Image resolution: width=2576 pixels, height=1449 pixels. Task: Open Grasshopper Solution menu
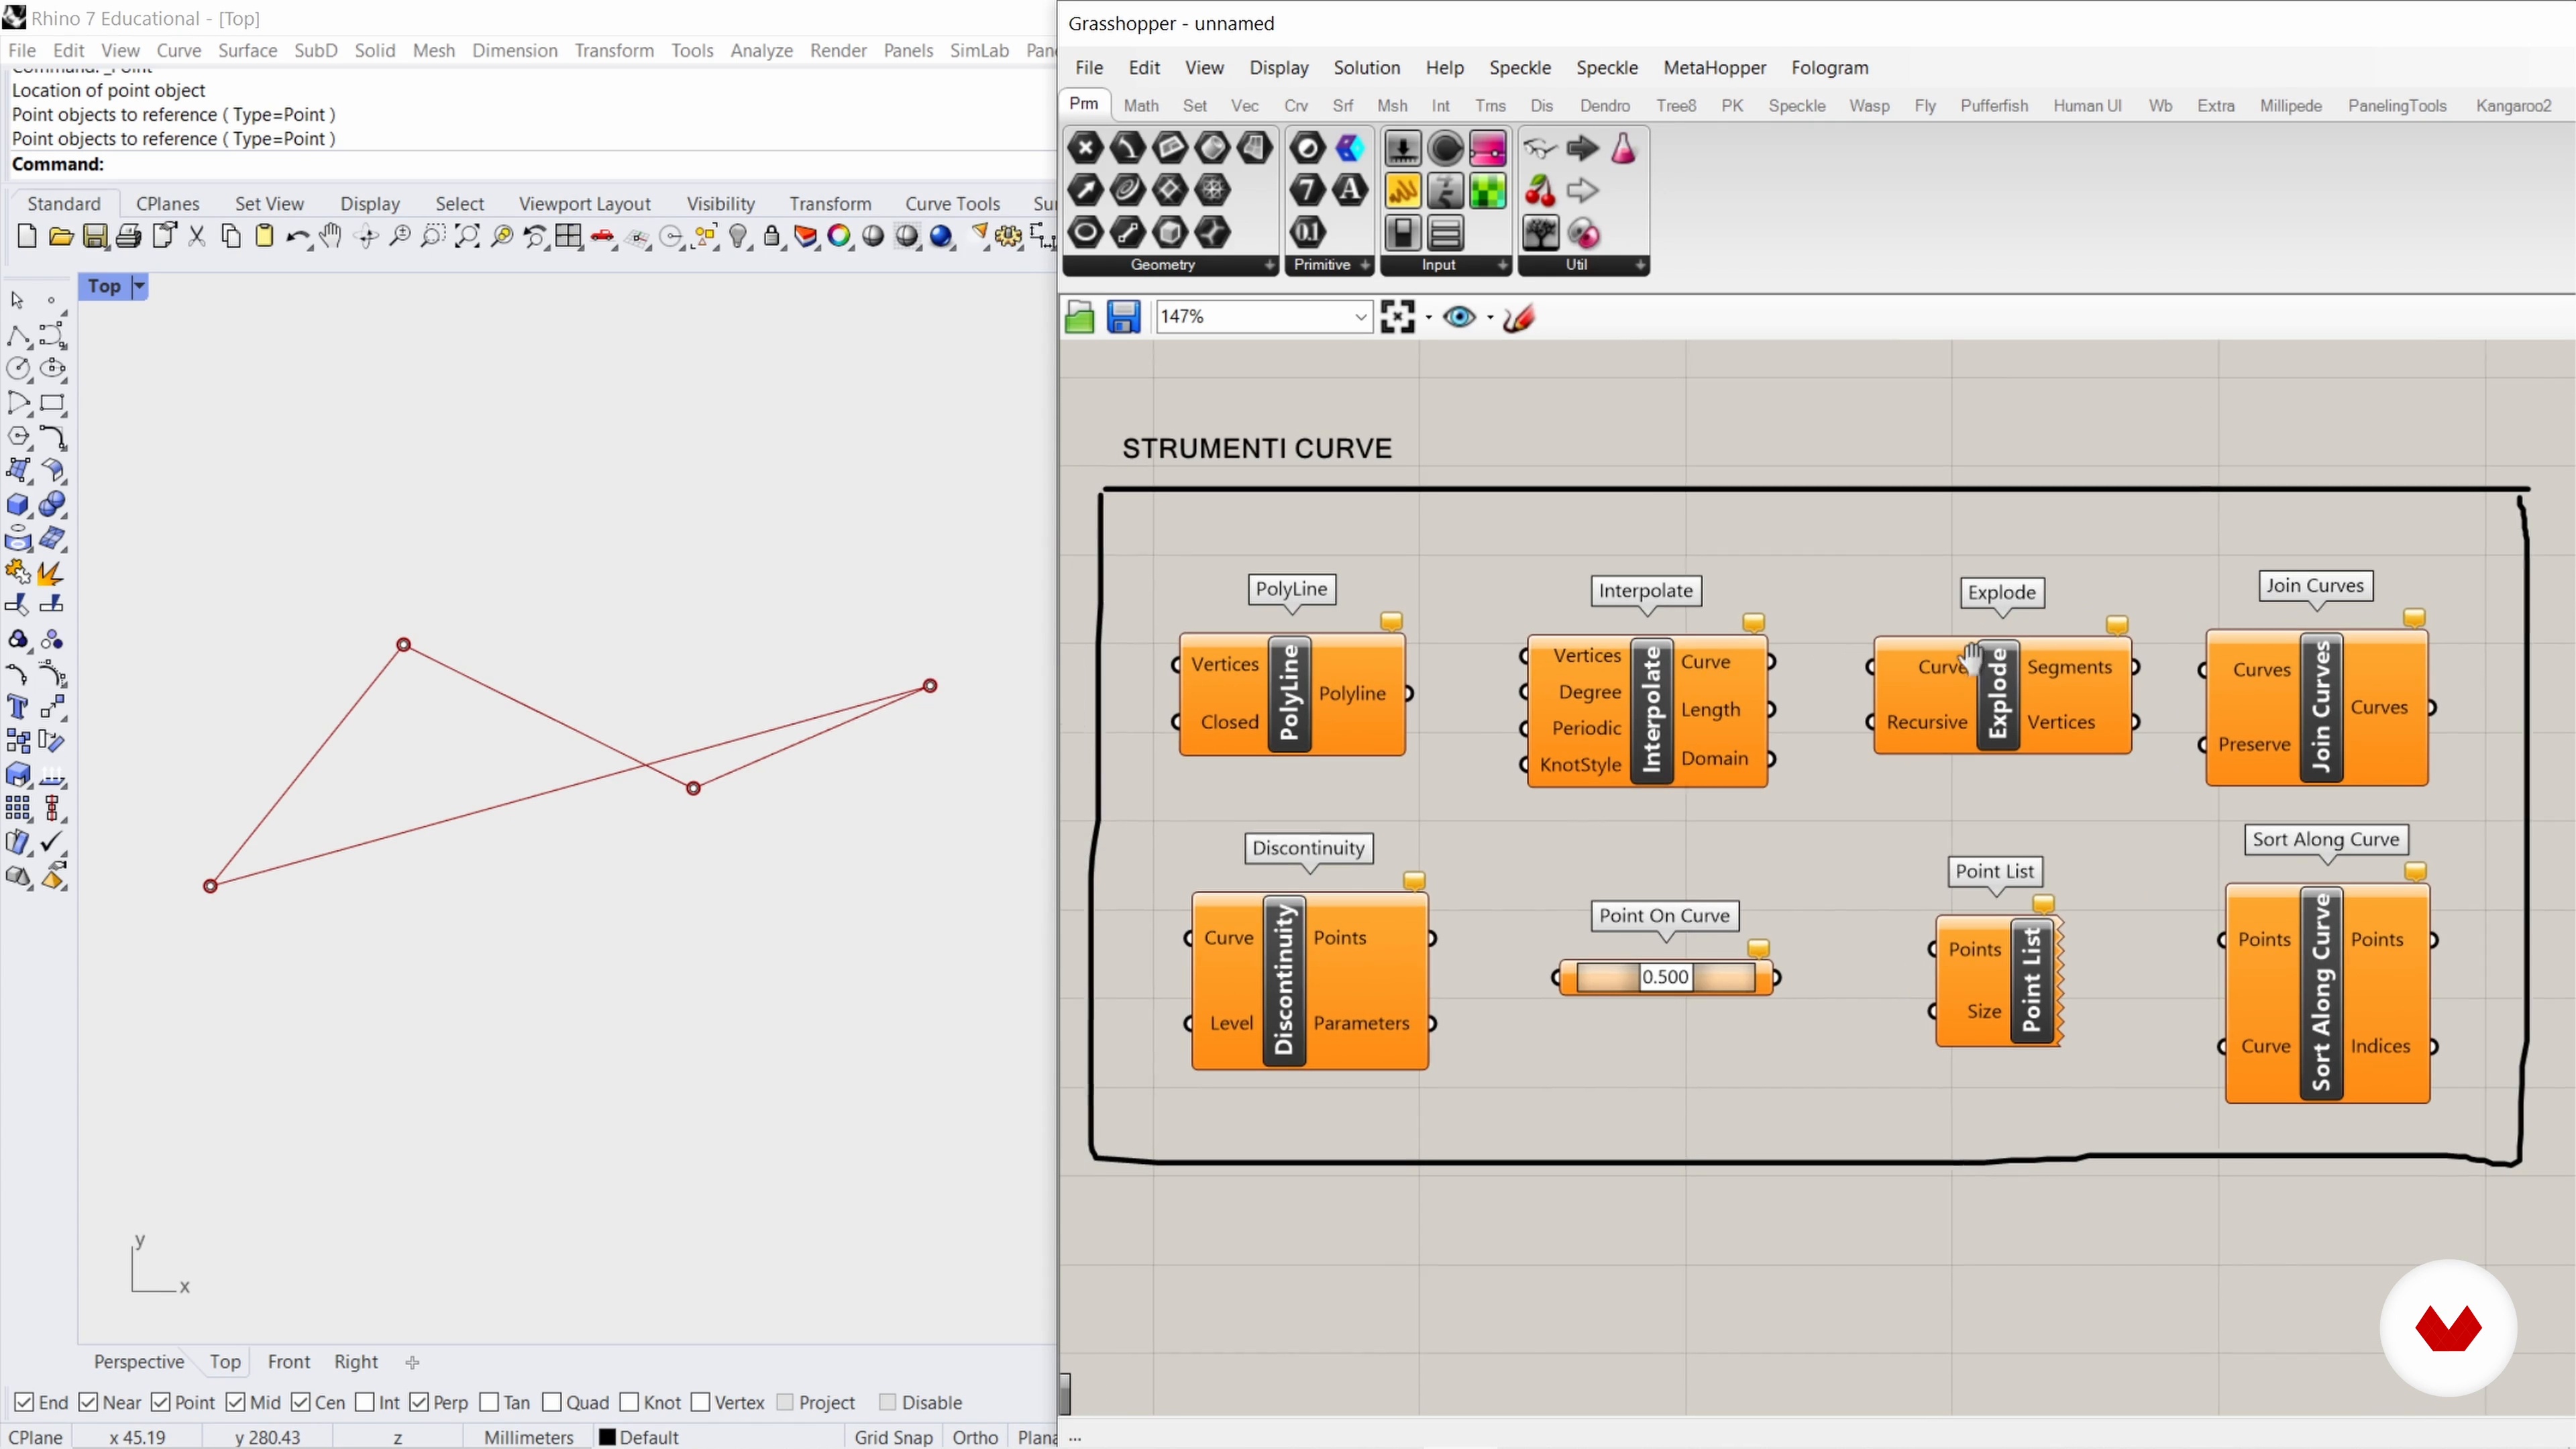[1366, 67]
